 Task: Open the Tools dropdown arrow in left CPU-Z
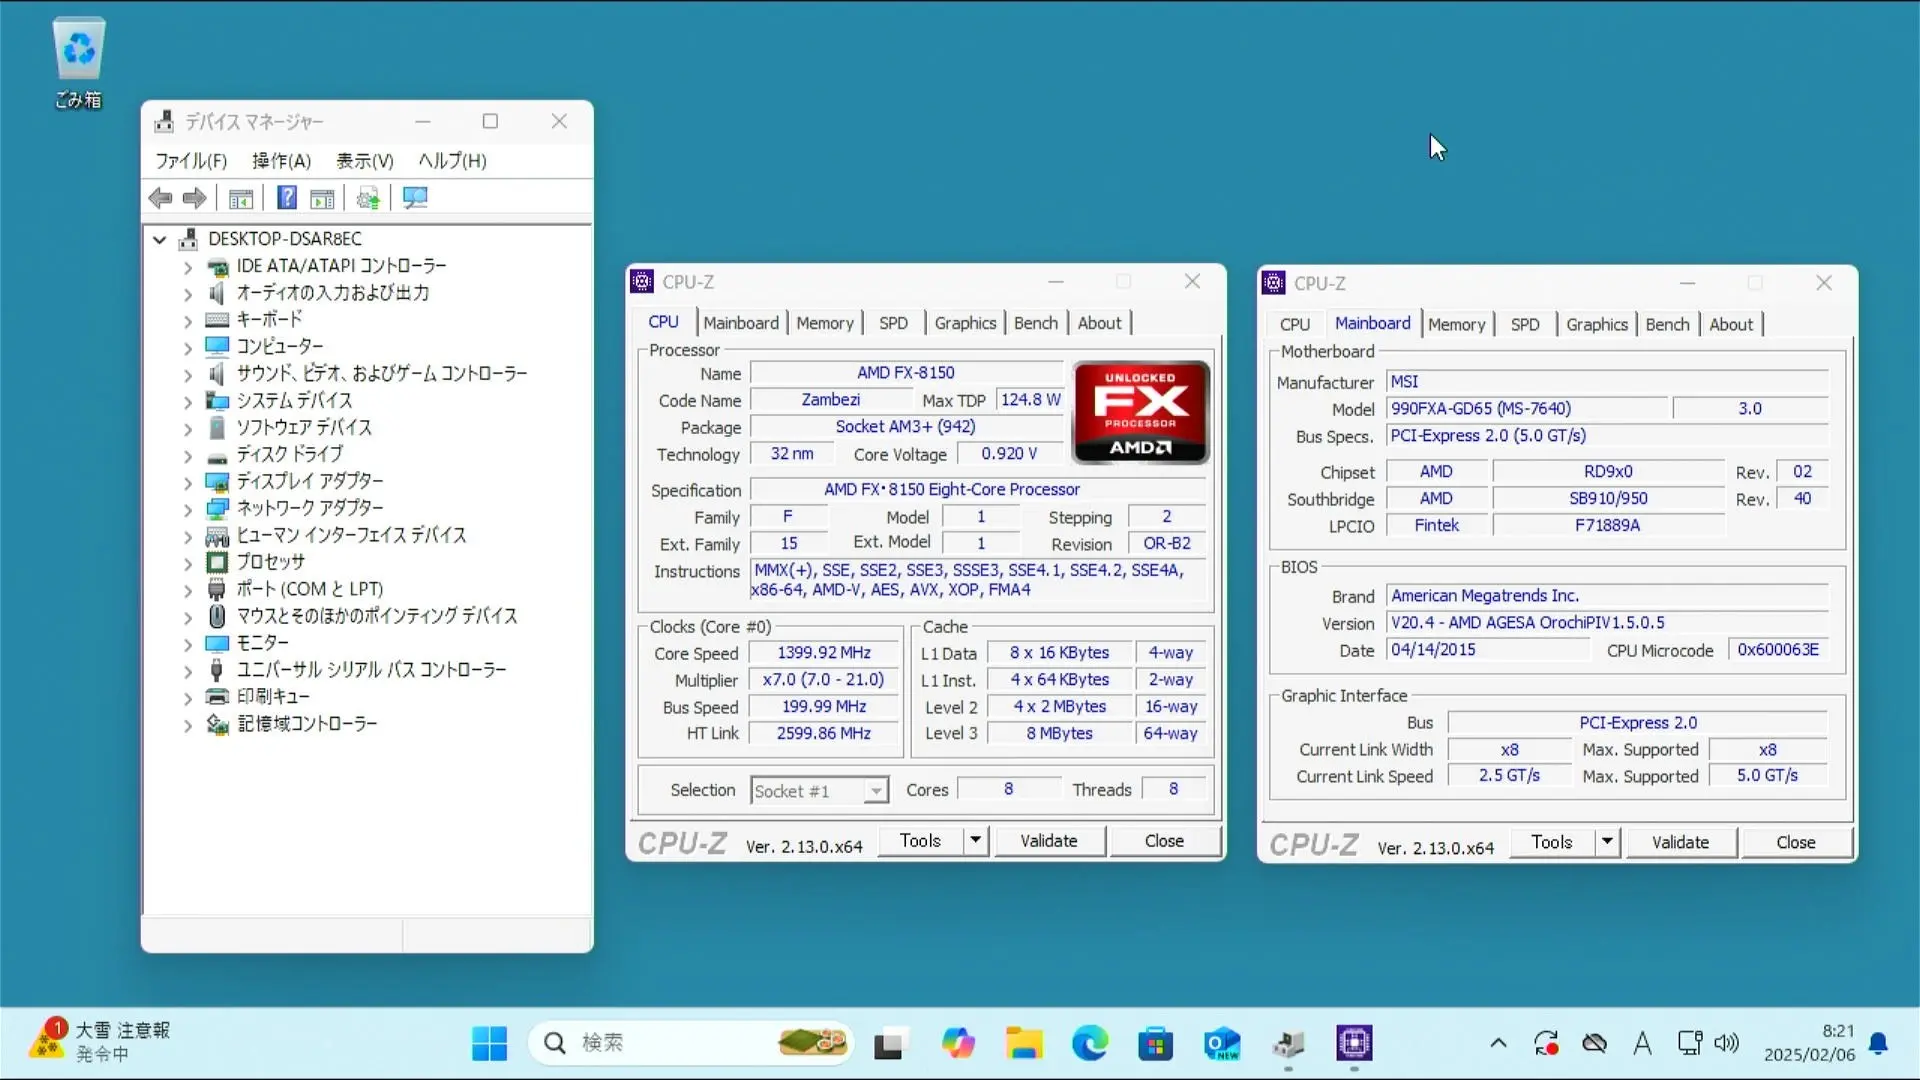coord(975,841)
